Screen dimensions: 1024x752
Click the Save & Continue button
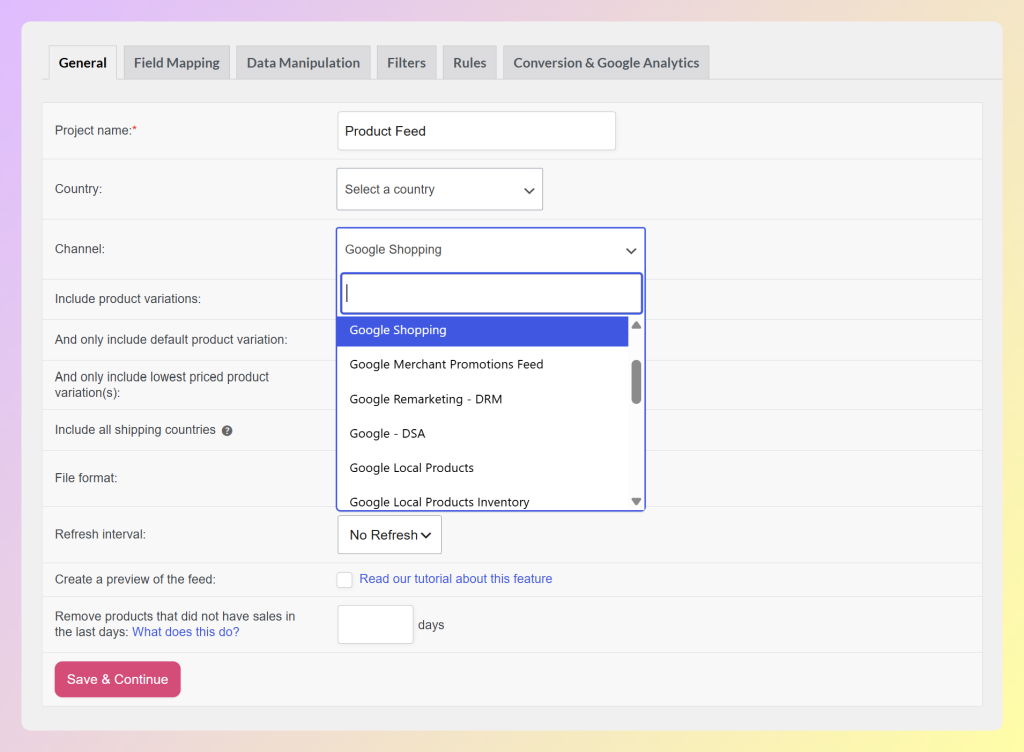click(118, 679)
